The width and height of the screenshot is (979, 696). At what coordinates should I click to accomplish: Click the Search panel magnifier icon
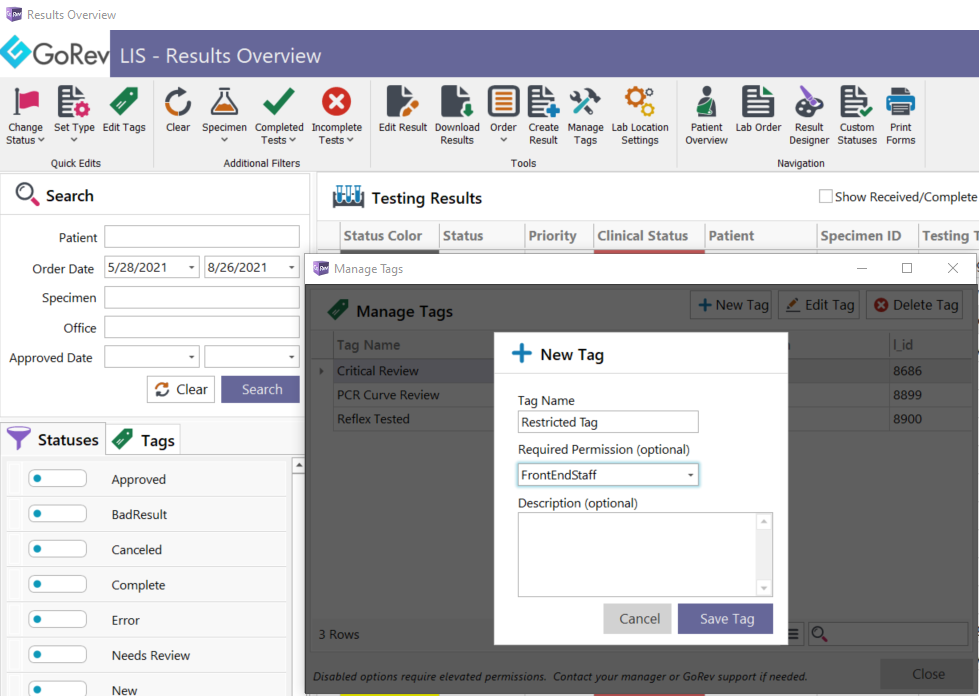[27, 194]
